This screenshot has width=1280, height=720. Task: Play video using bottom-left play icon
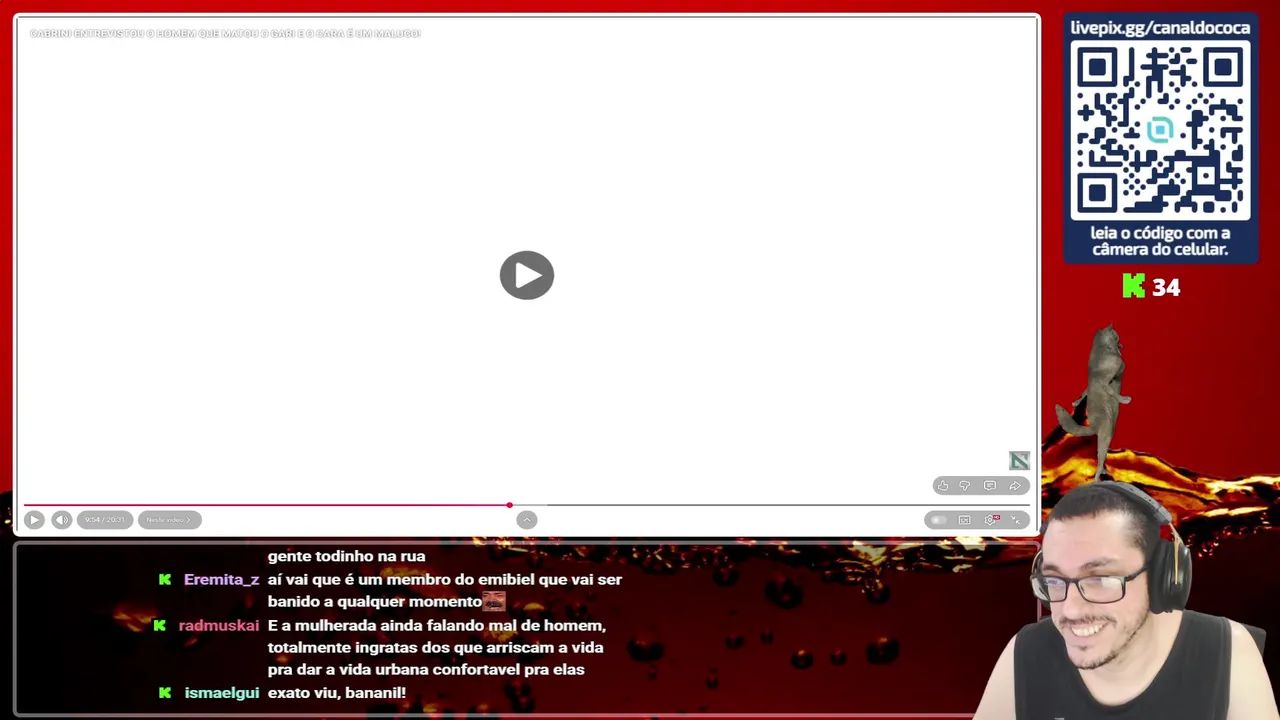pyautogui.click(x=34, y=520)
